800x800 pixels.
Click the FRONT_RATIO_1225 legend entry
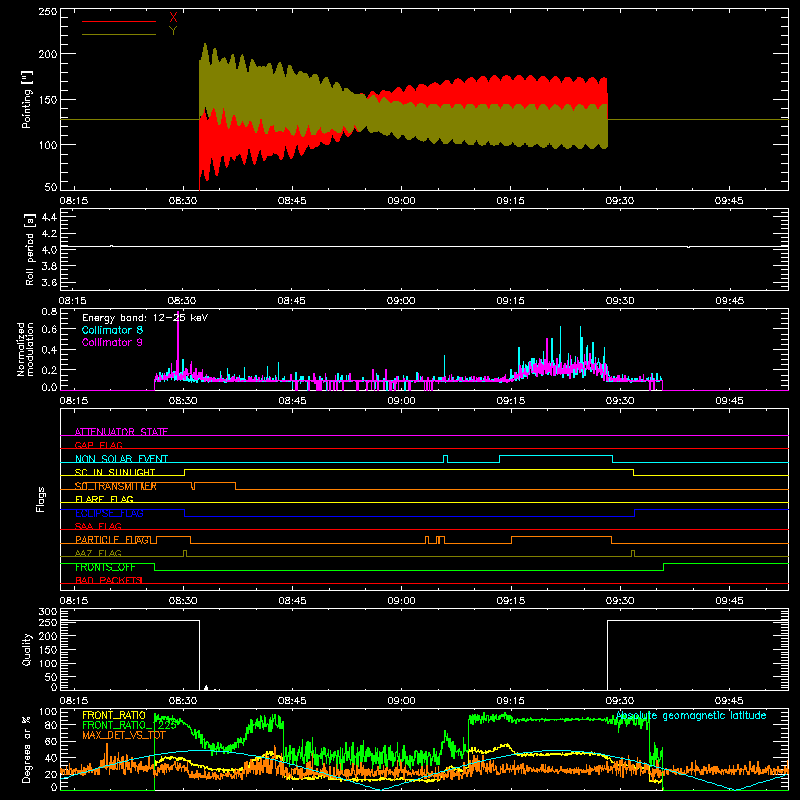(129, 725)
